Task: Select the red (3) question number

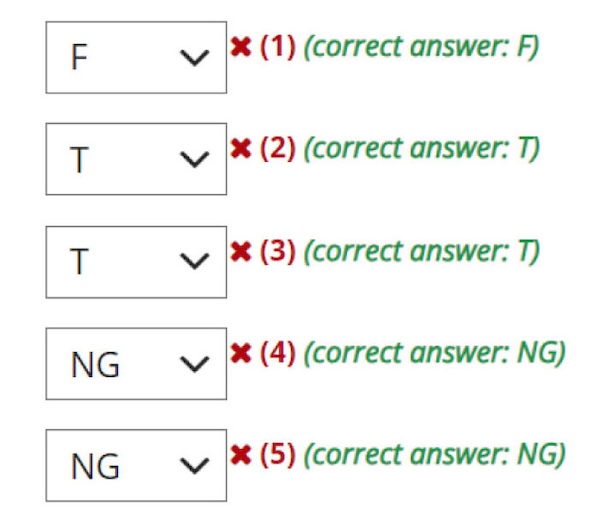Action: (x=278, y=251)
